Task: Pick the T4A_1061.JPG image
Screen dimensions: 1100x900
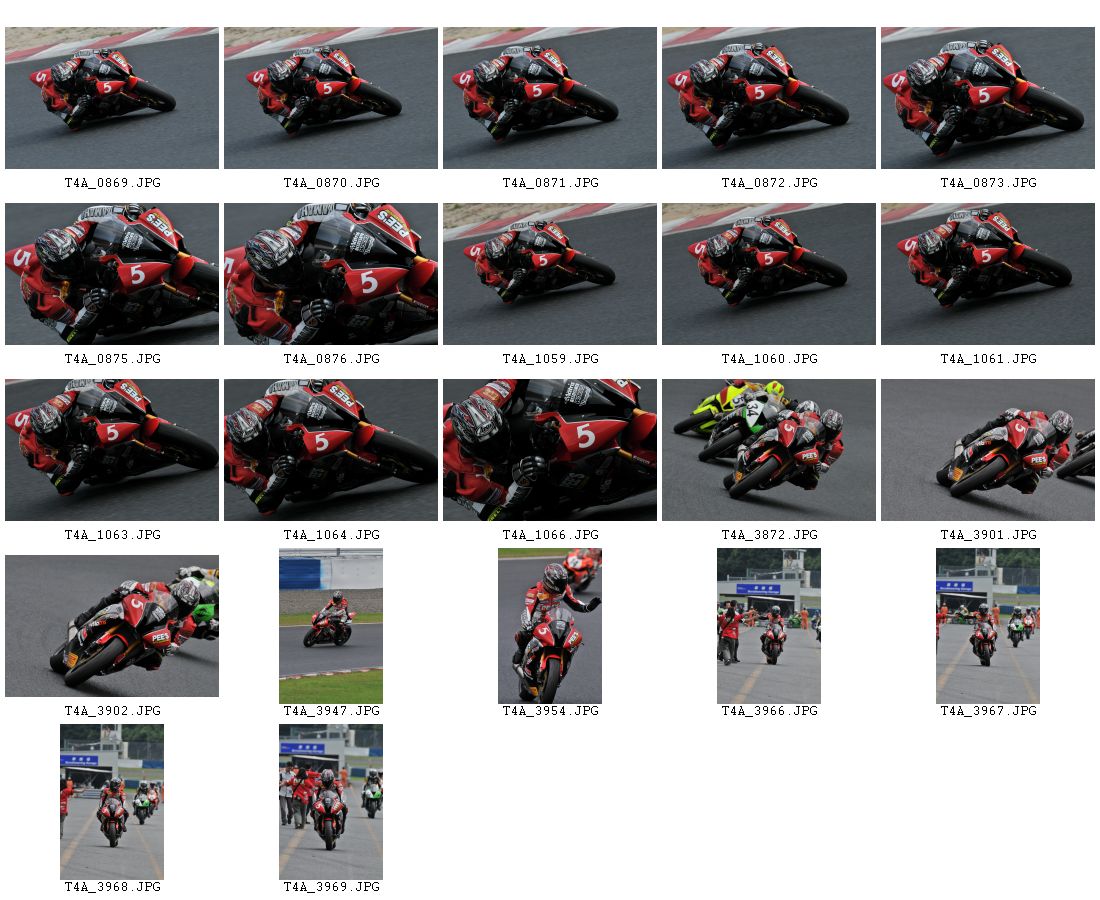Action: click(987, 274)
